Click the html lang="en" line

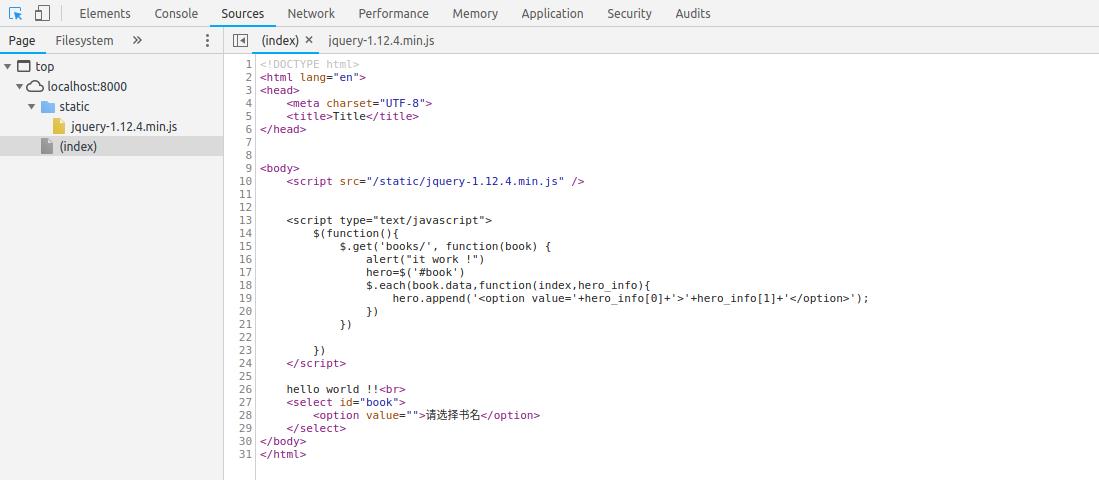[x=313, y=77]
